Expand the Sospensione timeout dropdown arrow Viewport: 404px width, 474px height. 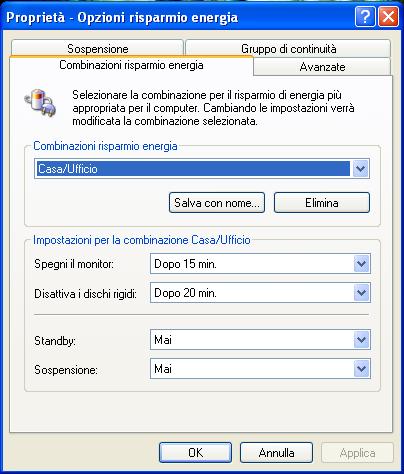point(362,369)
